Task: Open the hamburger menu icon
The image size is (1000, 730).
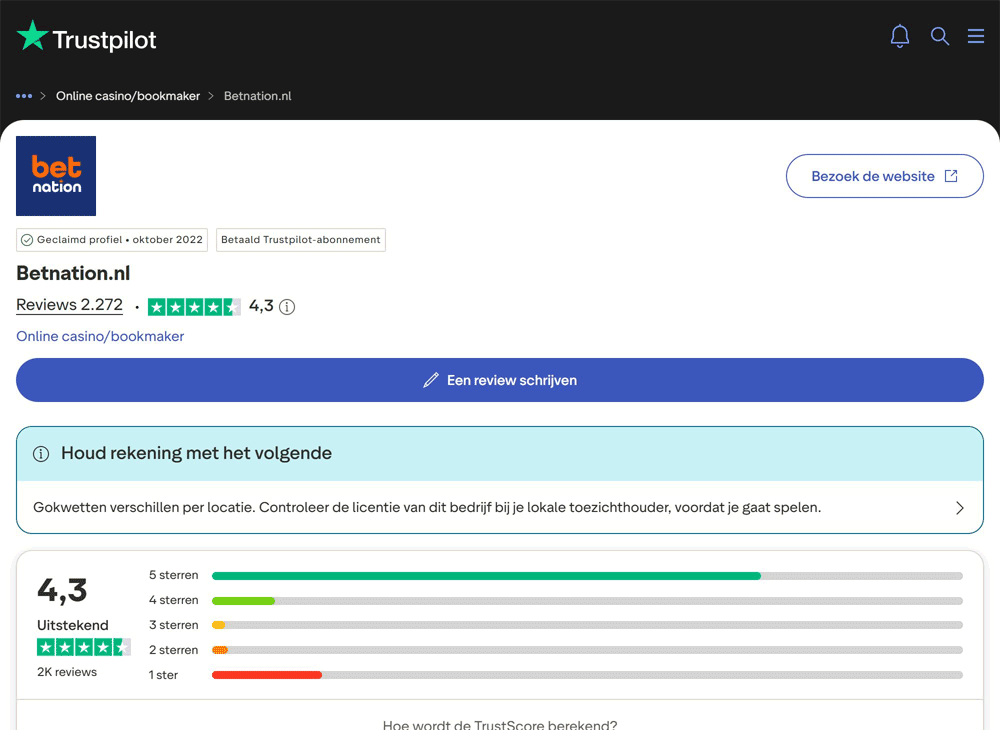Action: [976, 36]
